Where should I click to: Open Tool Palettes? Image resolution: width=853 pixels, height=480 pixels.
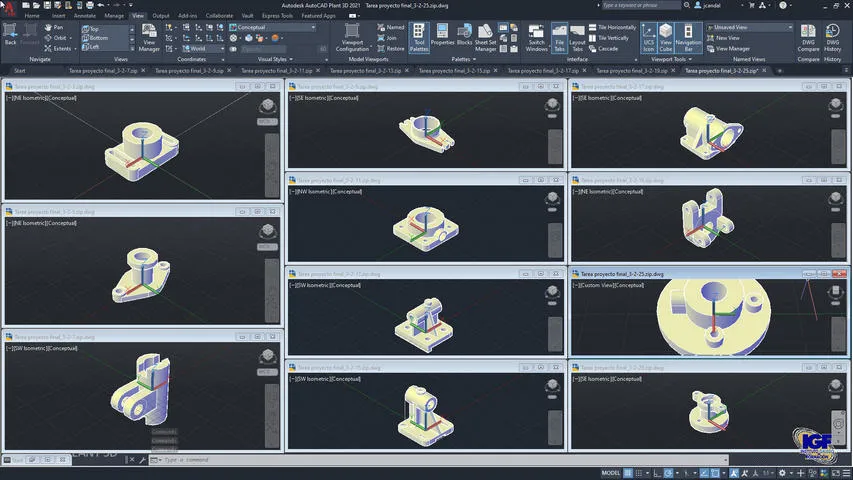[419, 38]
